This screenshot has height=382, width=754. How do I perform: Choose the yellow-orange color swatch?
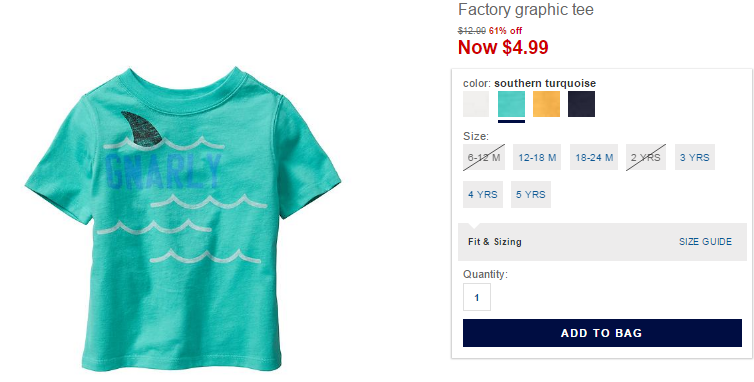tap(546, 104)
